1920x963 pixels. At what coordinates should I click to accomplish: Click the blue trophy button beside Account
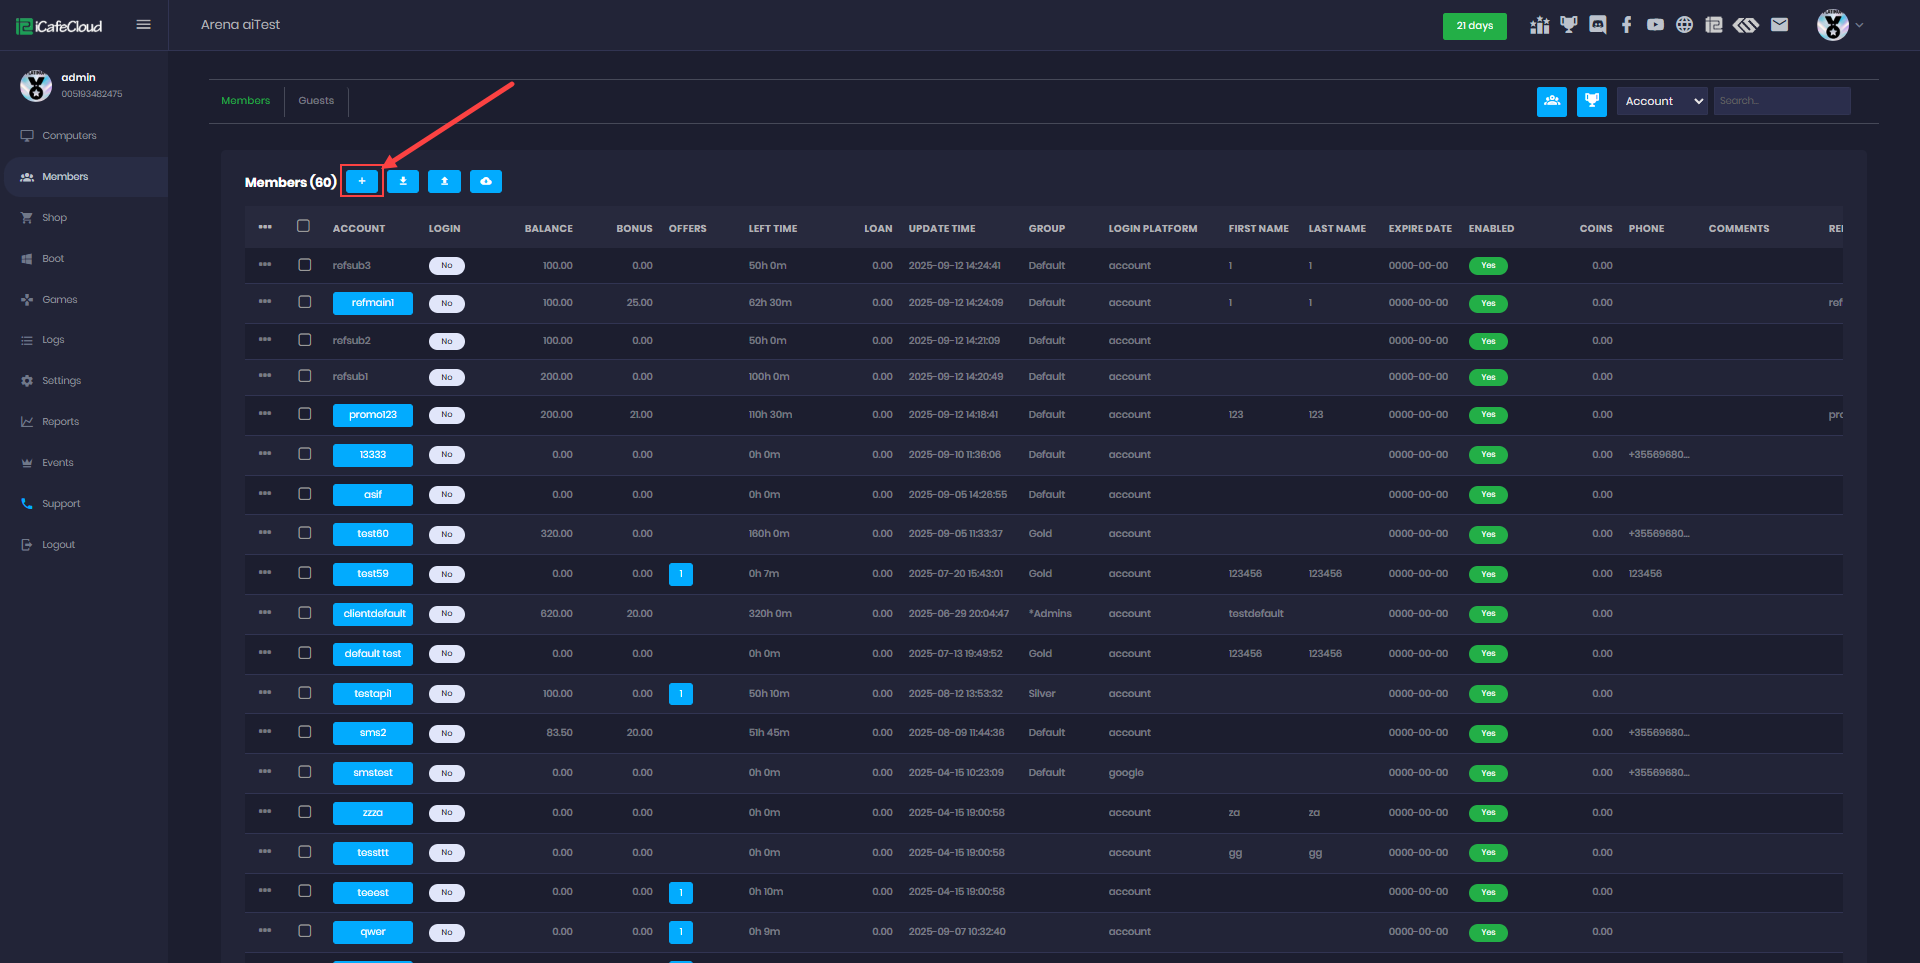[x=1591, y=101]
